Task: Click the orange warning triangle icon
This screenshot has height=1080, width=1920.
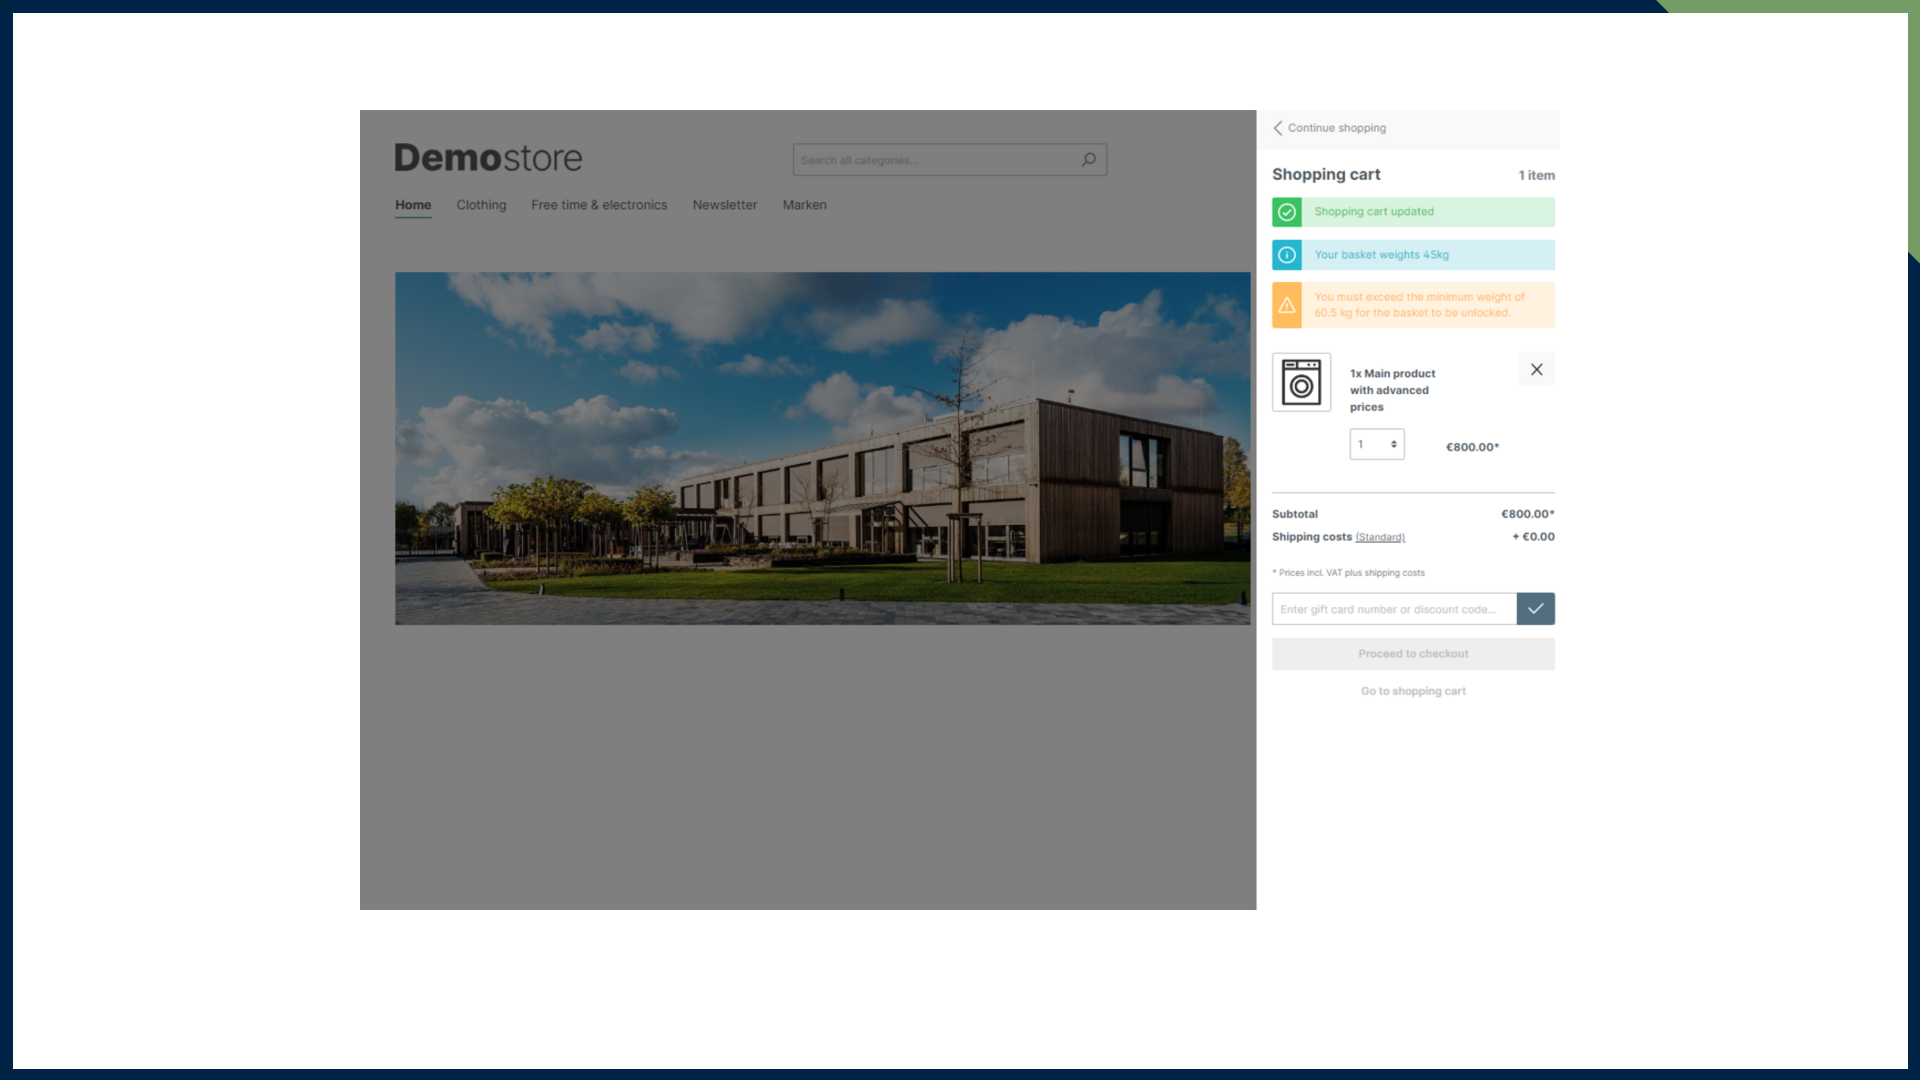Action: click(x=1287, y=305)
